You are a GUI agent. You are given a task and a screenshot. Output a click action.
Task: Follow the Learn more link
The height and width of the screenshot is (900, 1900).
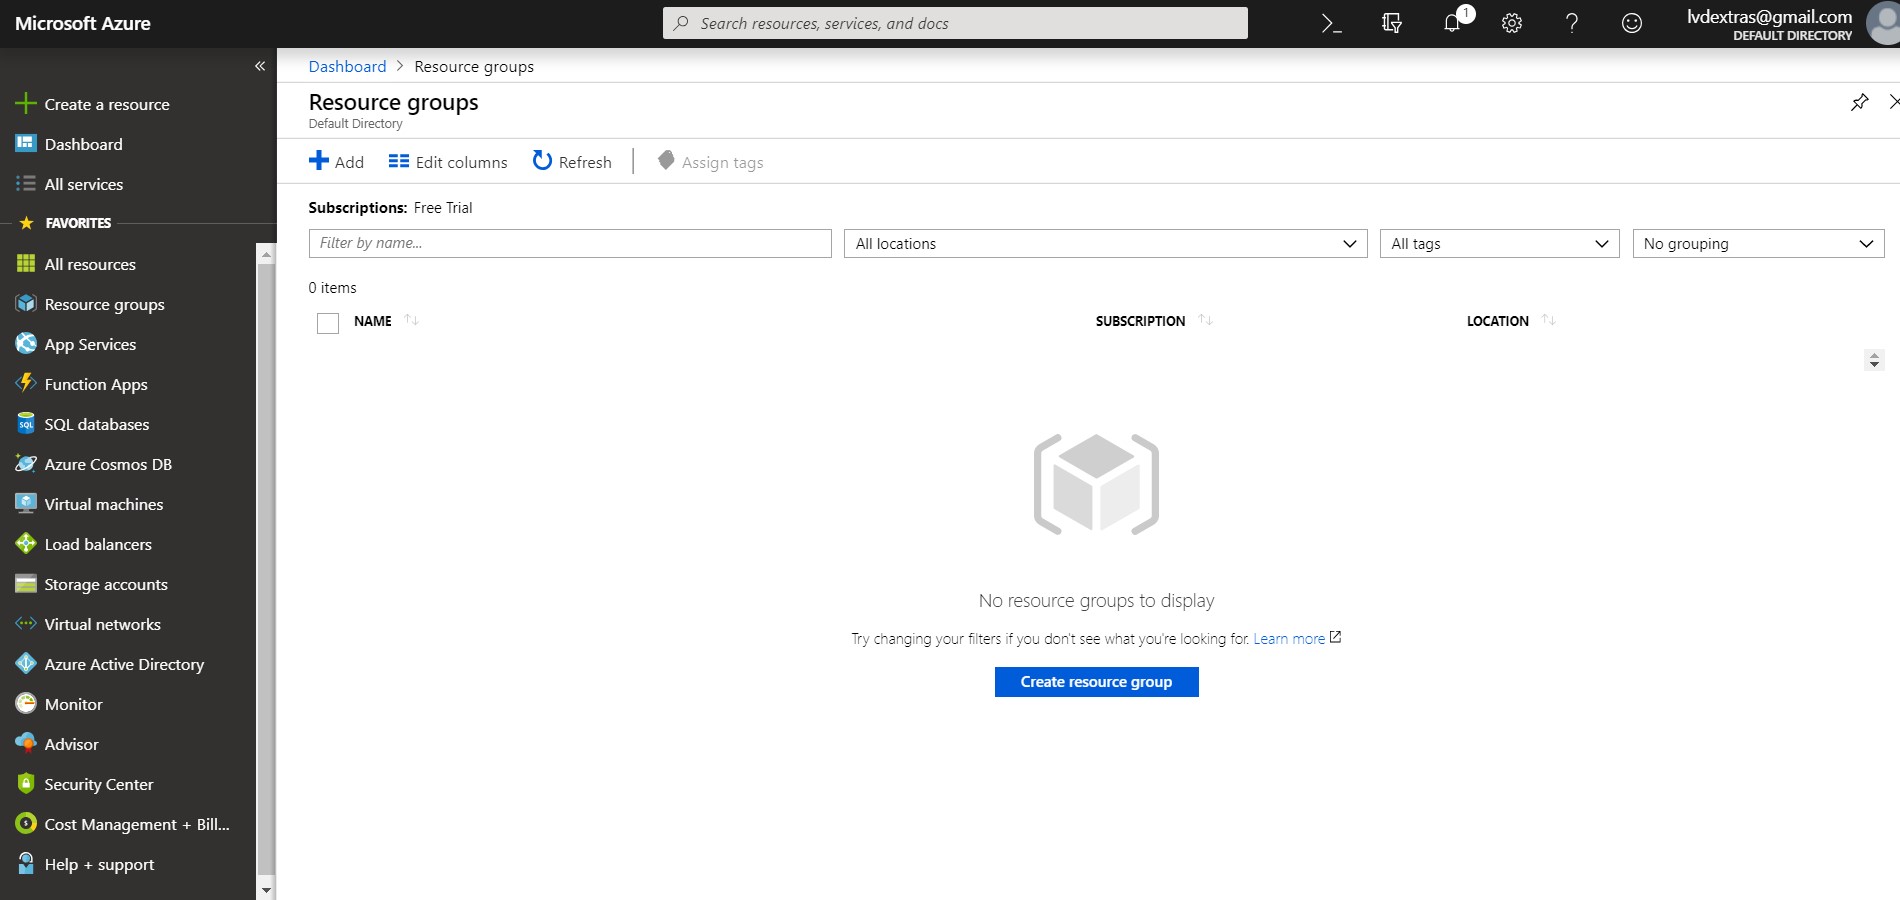[1289, 639]
